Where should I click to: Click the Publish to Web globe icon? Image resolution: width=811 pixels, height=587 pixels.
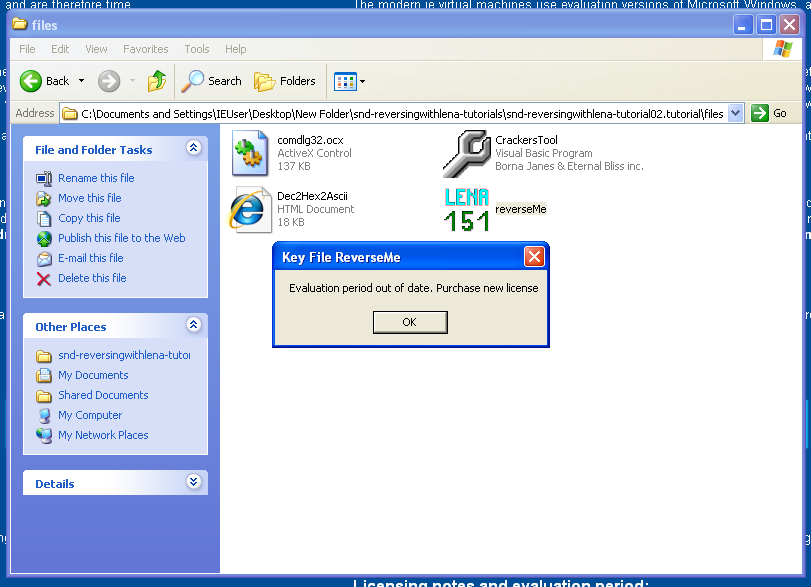44,238
